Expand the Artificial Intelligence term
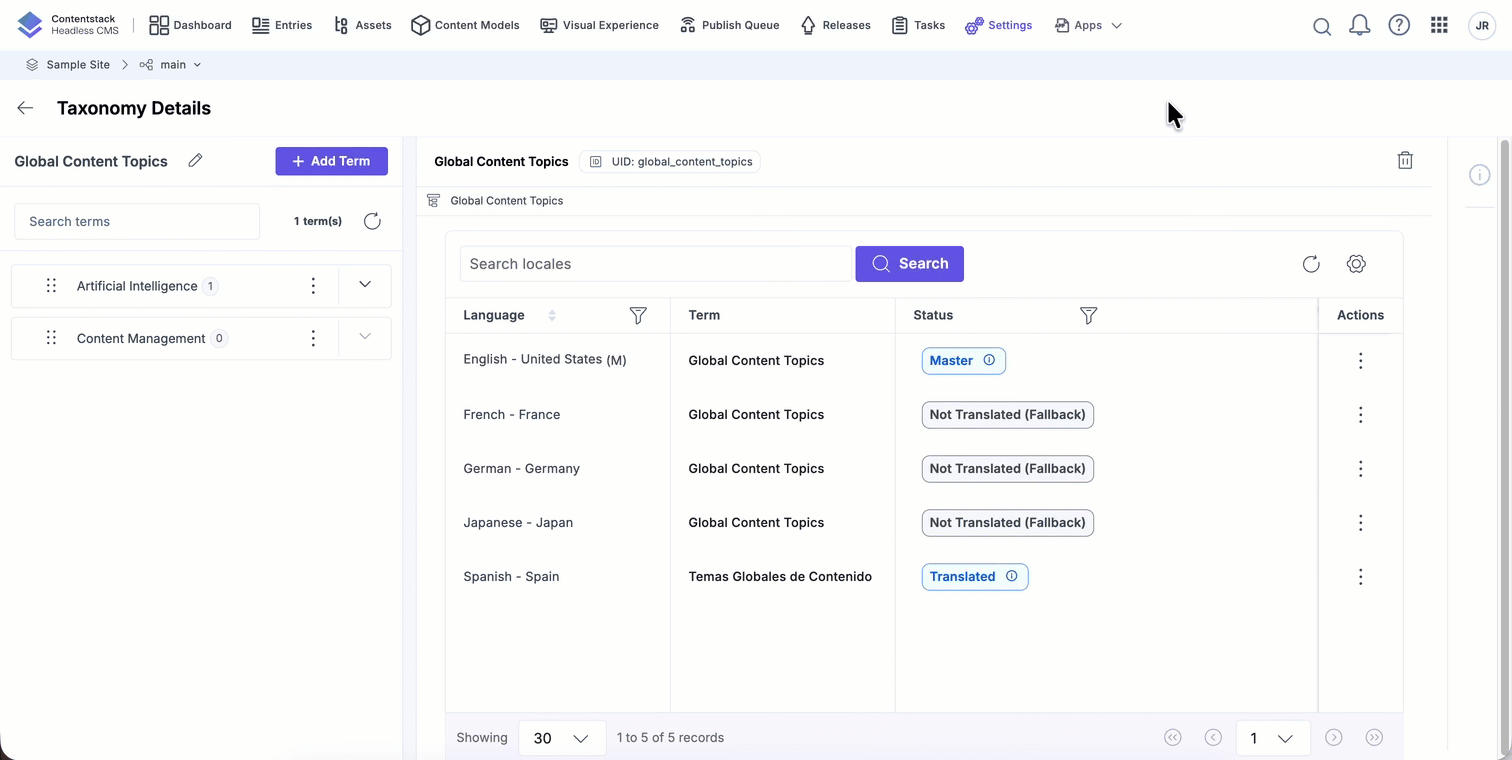This screenshot has height=760, width=1512. click(365, 285)
